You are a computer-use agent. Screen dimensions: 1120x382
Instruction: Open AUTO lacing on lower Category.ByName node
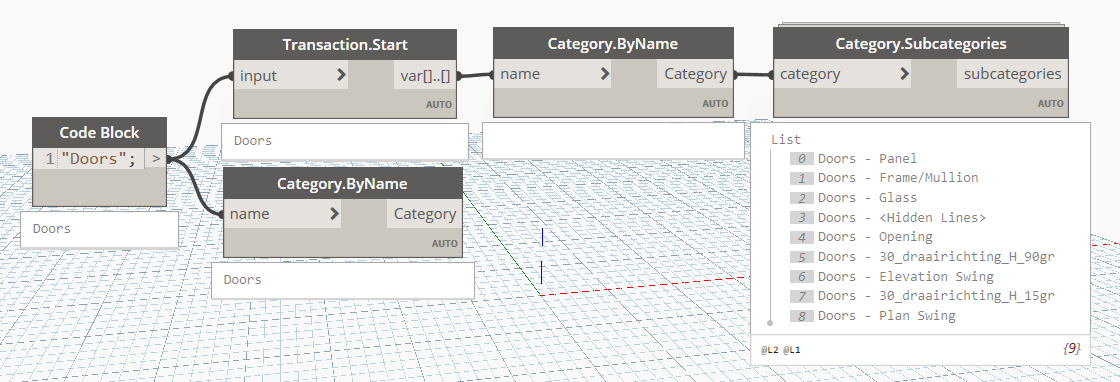tap(444, 243)
